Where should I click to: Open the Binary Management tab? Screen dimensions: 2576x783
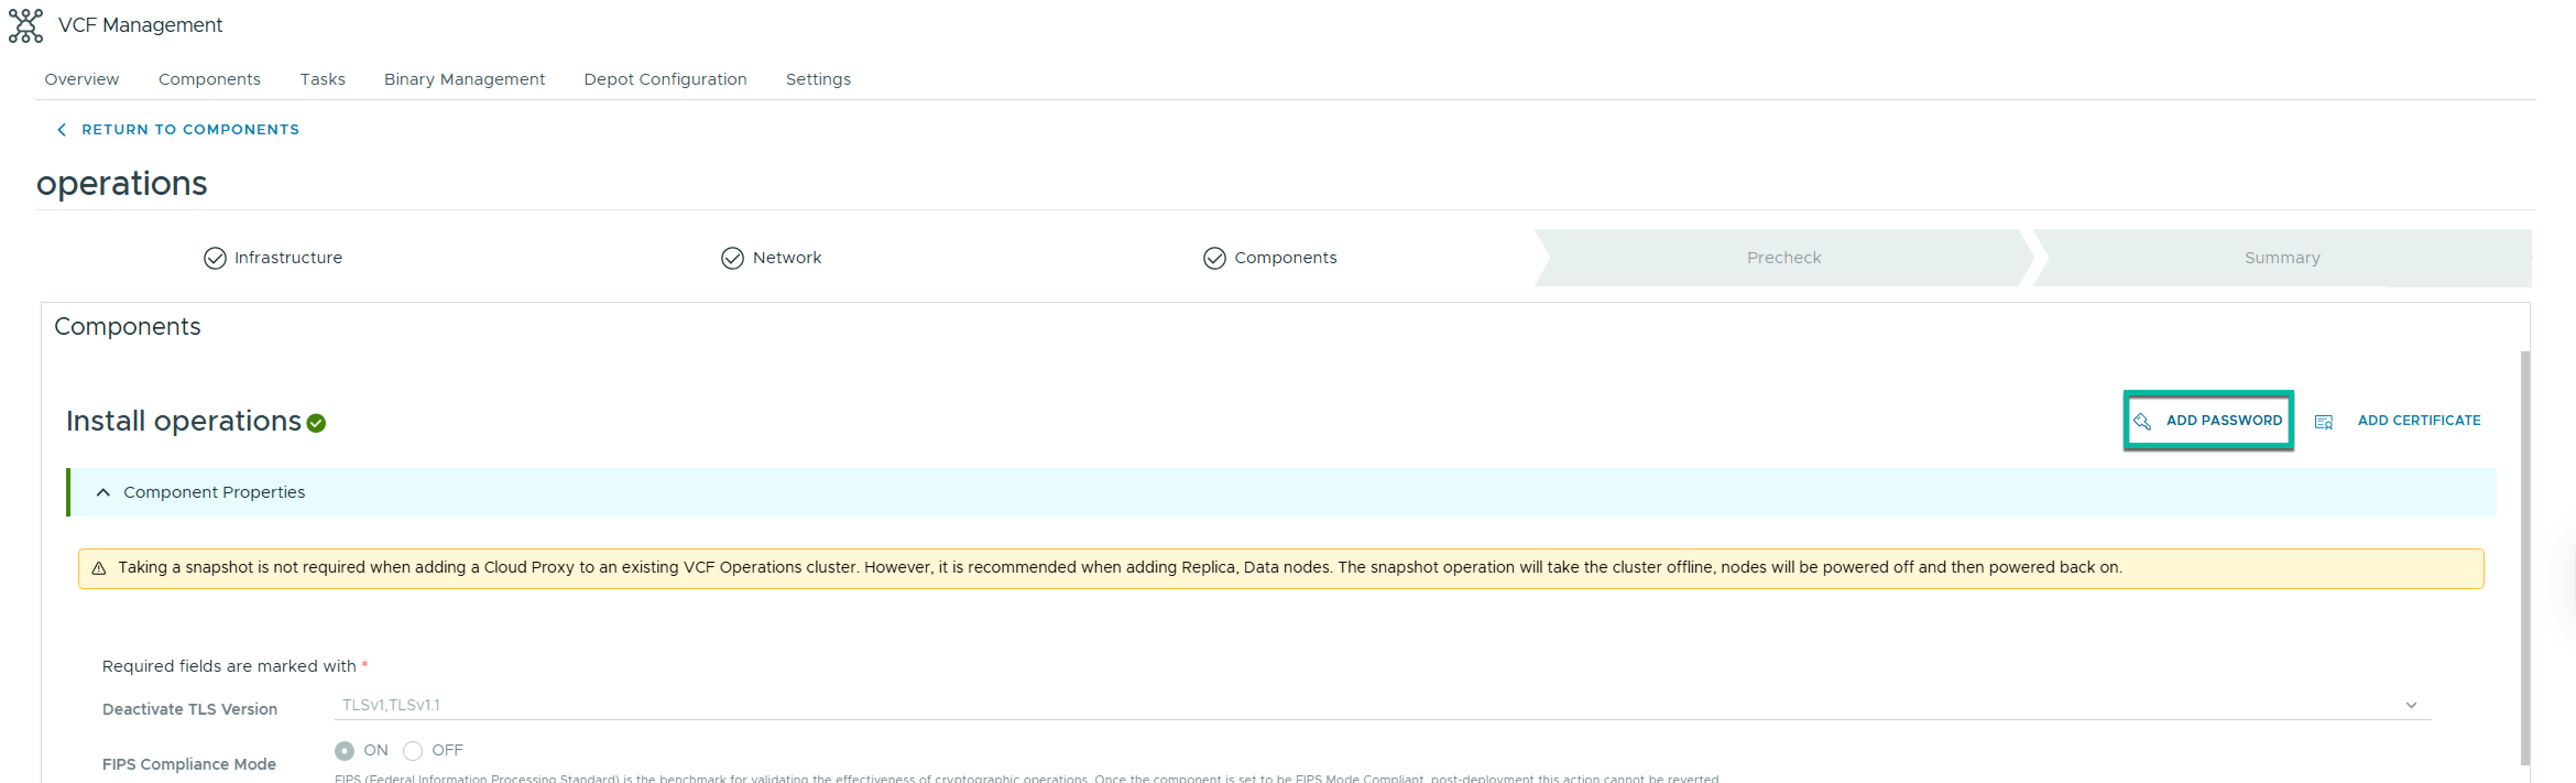464,79
